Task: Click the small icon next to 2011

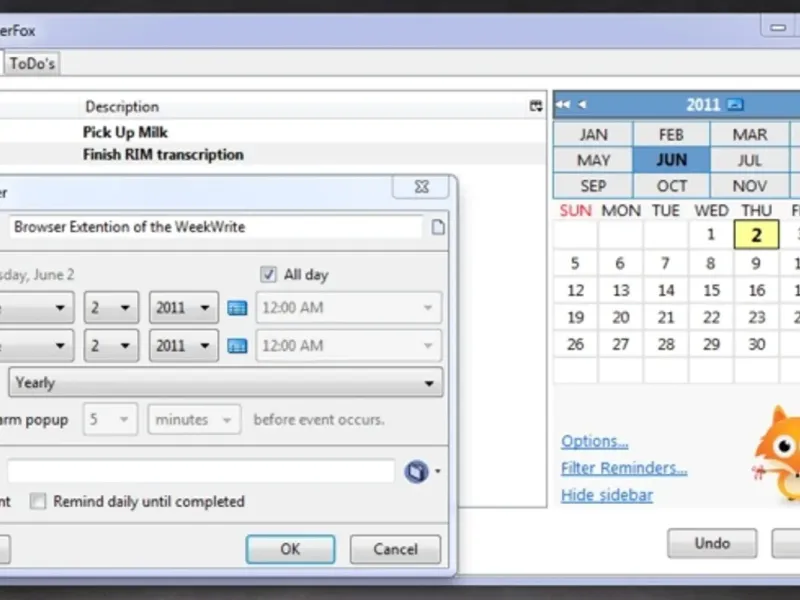Action: point(735,105)
